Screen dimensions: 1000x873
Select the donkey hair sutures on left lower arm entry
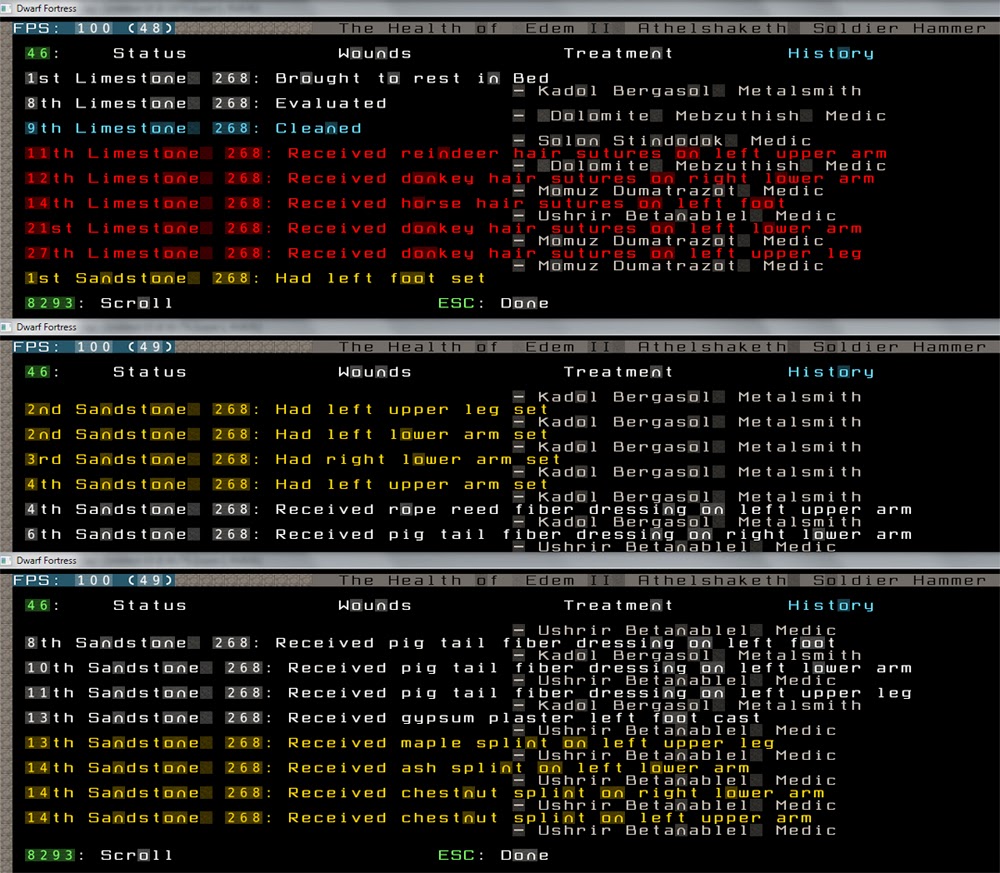tap(443, 228)
